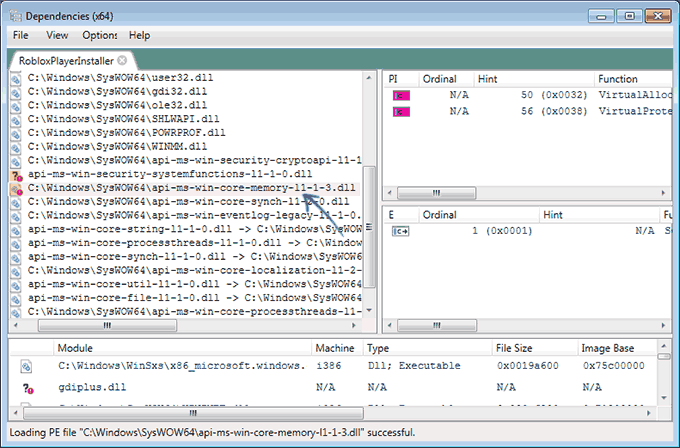Click the user32.dll module icon
The height and width of the screenshot is (448, 680).
tap(17, 77)
